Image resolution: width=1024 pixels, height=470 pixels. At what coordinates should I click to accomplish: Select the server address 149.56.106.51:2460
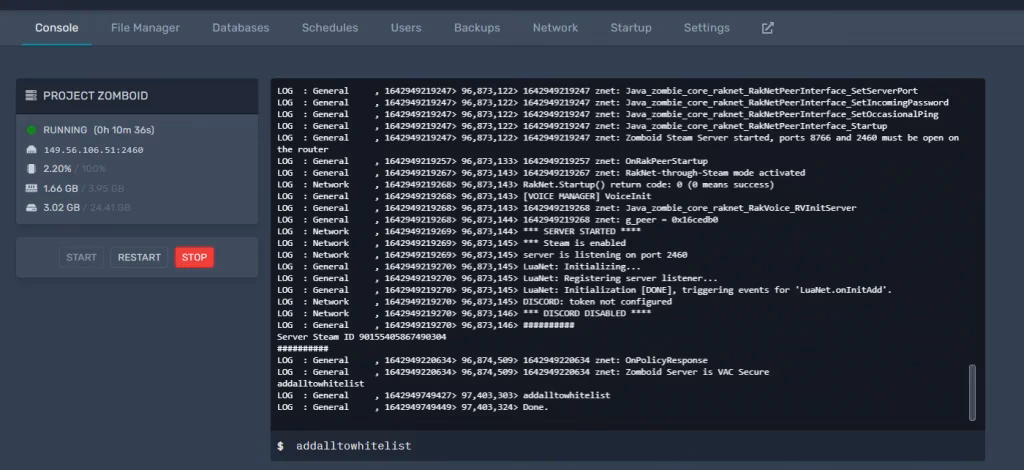coord(93,150)
